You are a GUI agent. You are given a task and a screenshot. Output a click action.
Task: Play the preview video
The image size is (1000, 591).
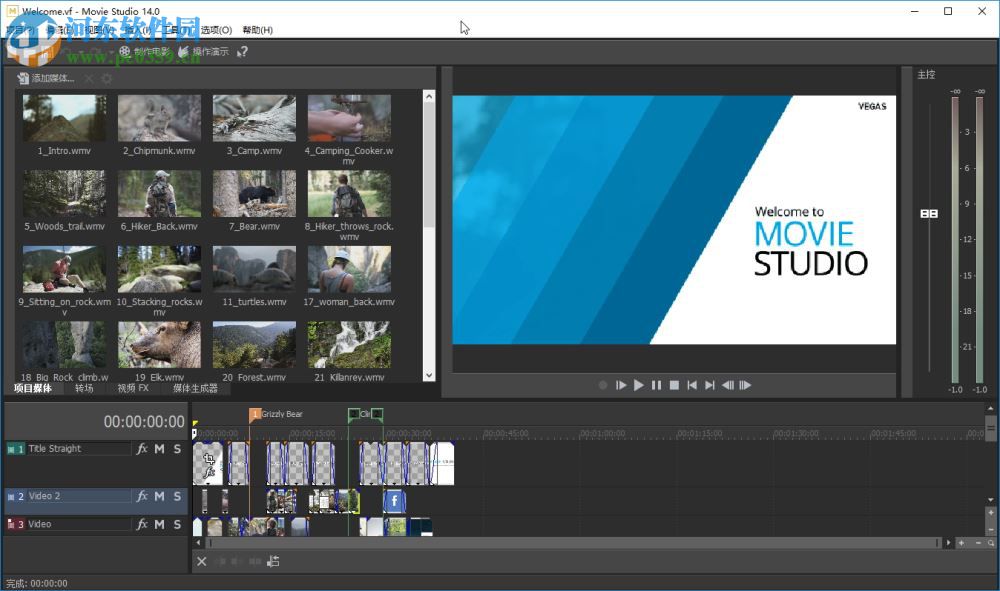(x=638, y=385)
